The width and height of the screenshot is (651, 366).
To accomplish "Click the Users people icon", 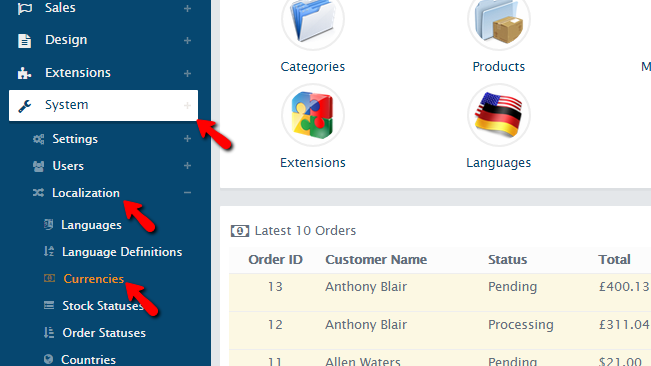I will click(39, 166).
